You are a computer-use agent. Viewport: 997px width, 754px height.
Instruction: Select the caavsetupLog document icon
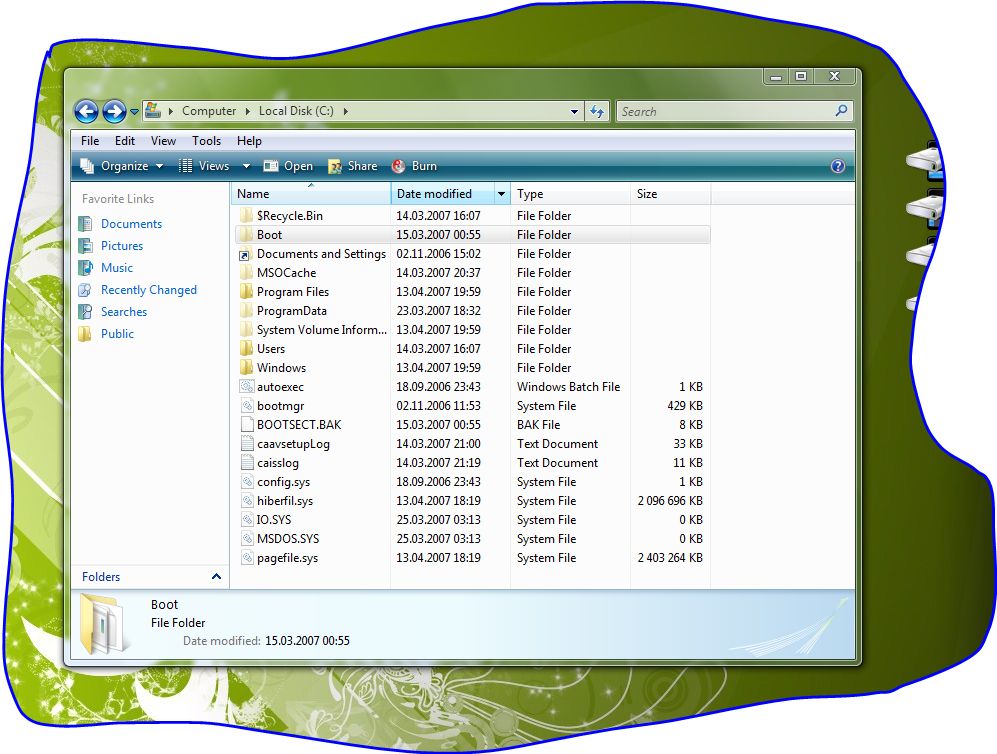[247, 444]
